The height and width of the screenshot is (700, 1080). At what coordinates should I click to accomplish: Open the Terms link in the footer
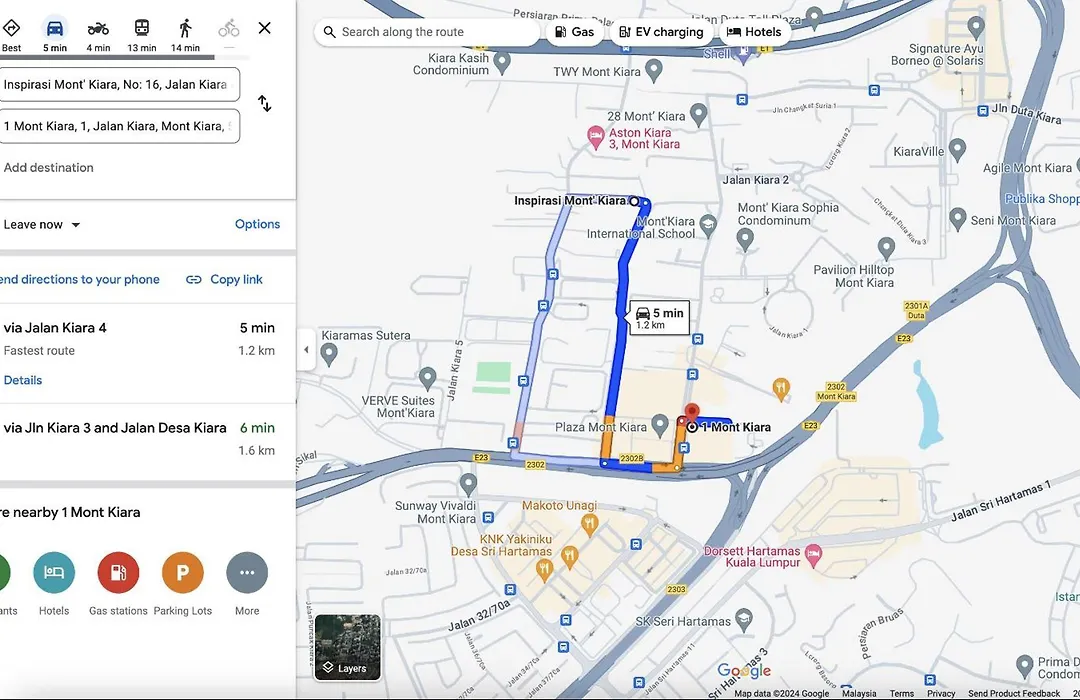[x=902, y=694]
